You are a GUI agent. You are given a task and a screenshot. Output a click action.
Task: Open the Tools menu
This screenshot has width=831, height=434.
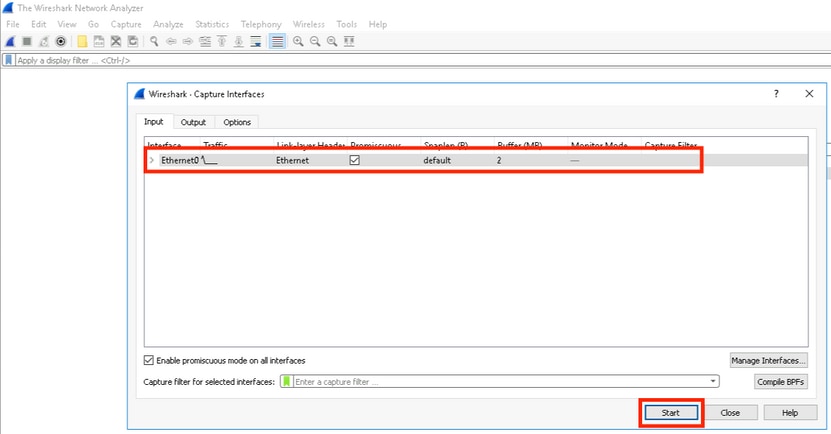click(x=347, y=24)
